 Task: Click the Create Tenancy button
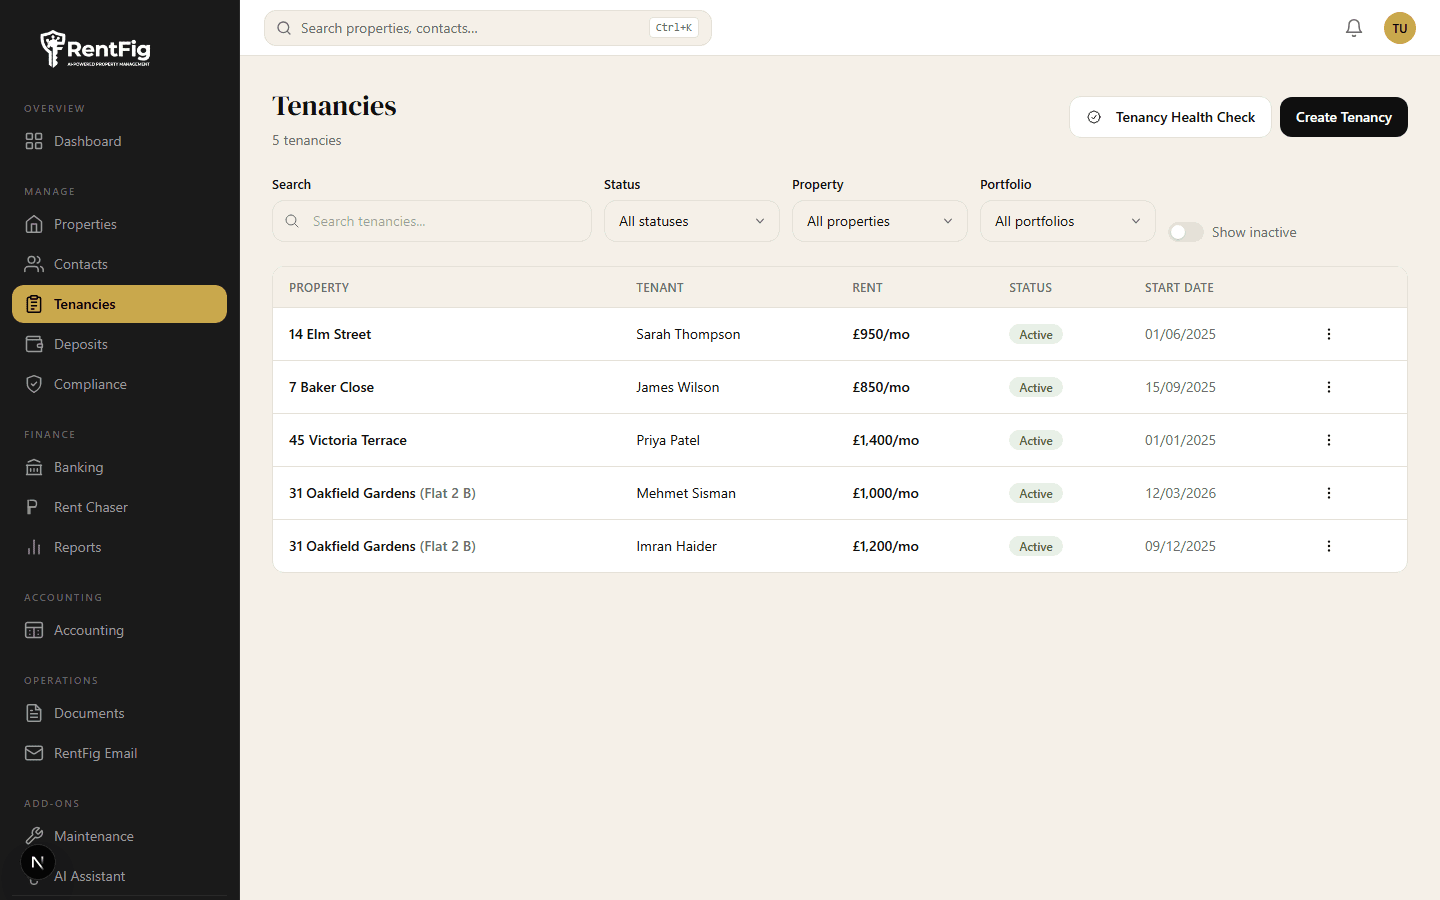[1343, 117]
